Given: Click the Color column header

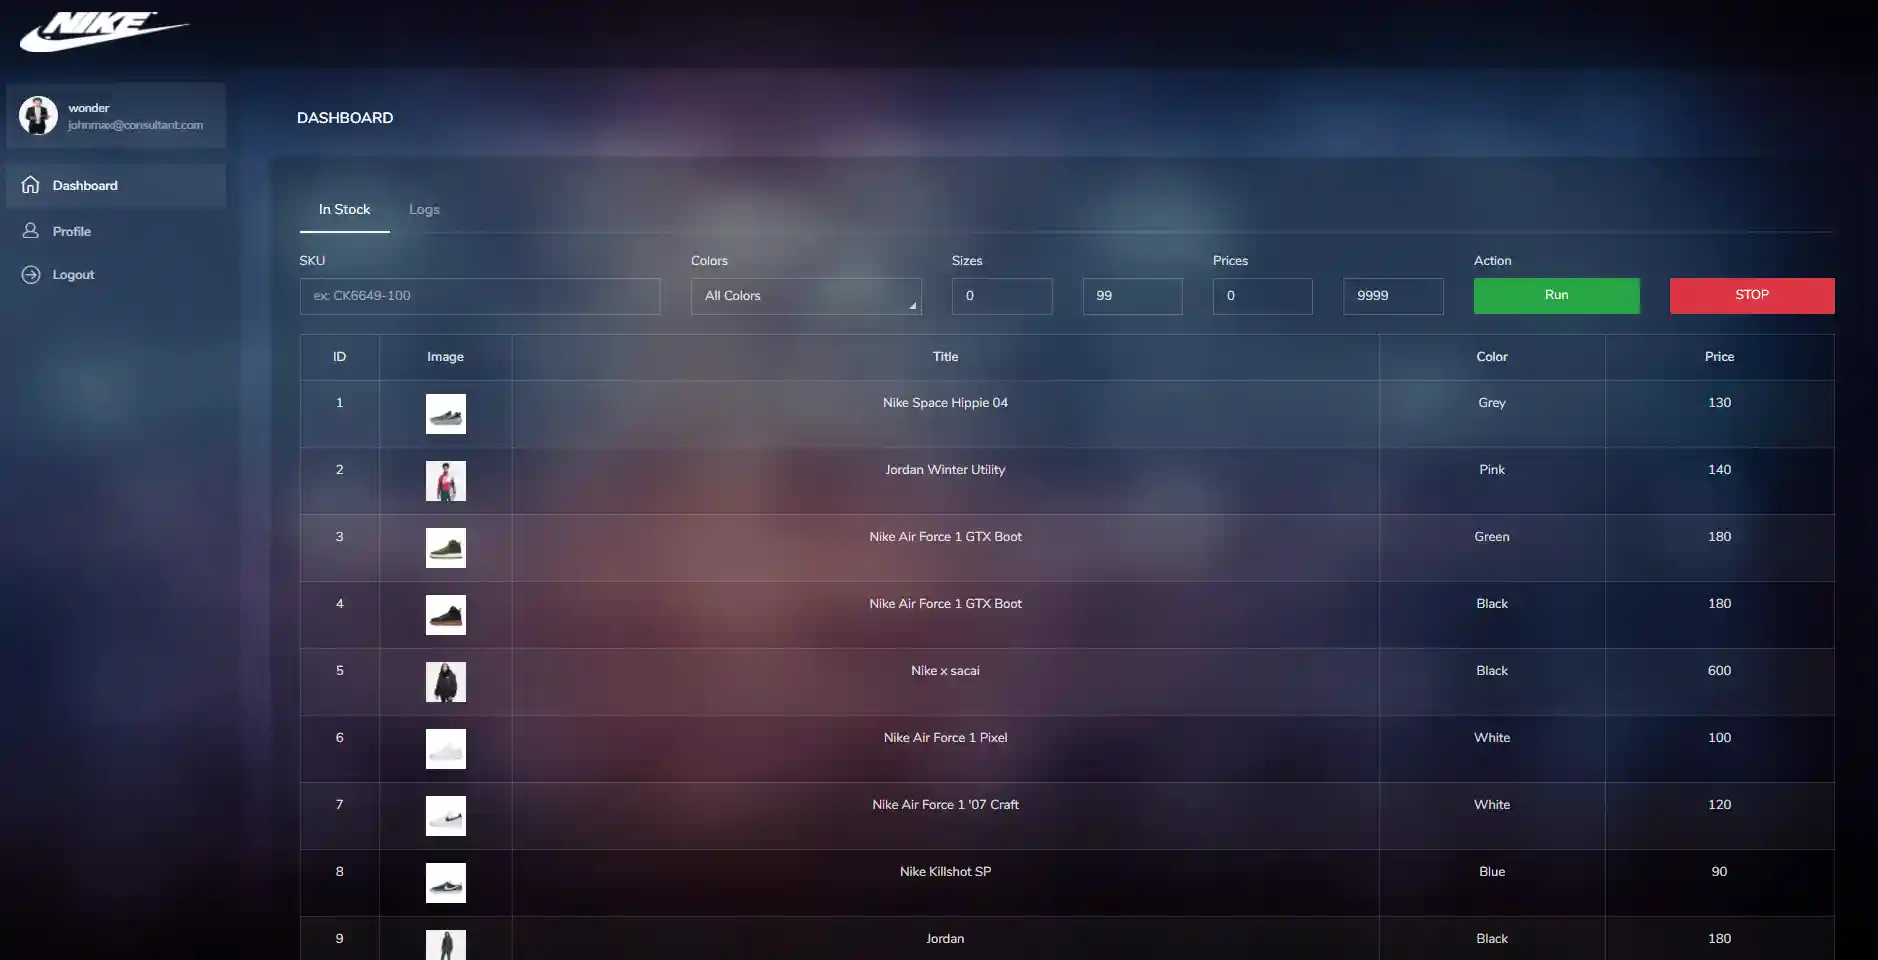Looking at the screenshot, I should tap(1492, 357).
